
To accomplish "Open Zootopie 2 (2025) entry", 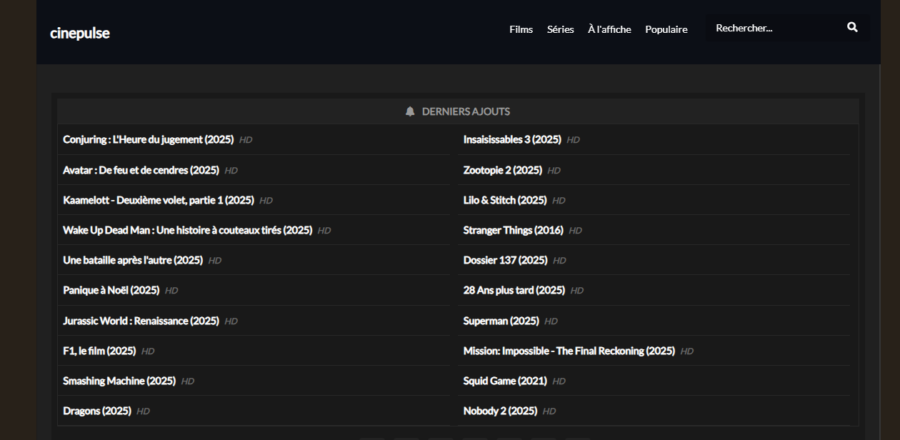I will point(502,170).
